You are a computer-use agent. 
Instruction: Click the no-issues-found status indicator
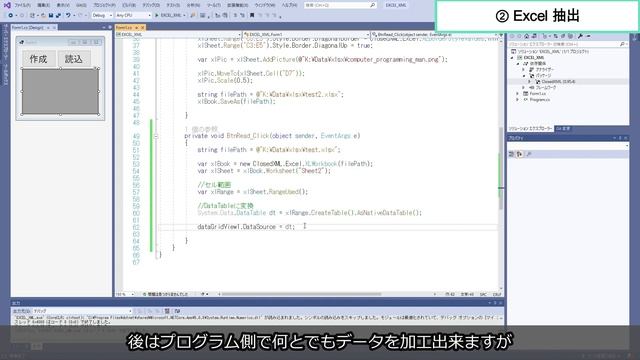tap(166, 294)
